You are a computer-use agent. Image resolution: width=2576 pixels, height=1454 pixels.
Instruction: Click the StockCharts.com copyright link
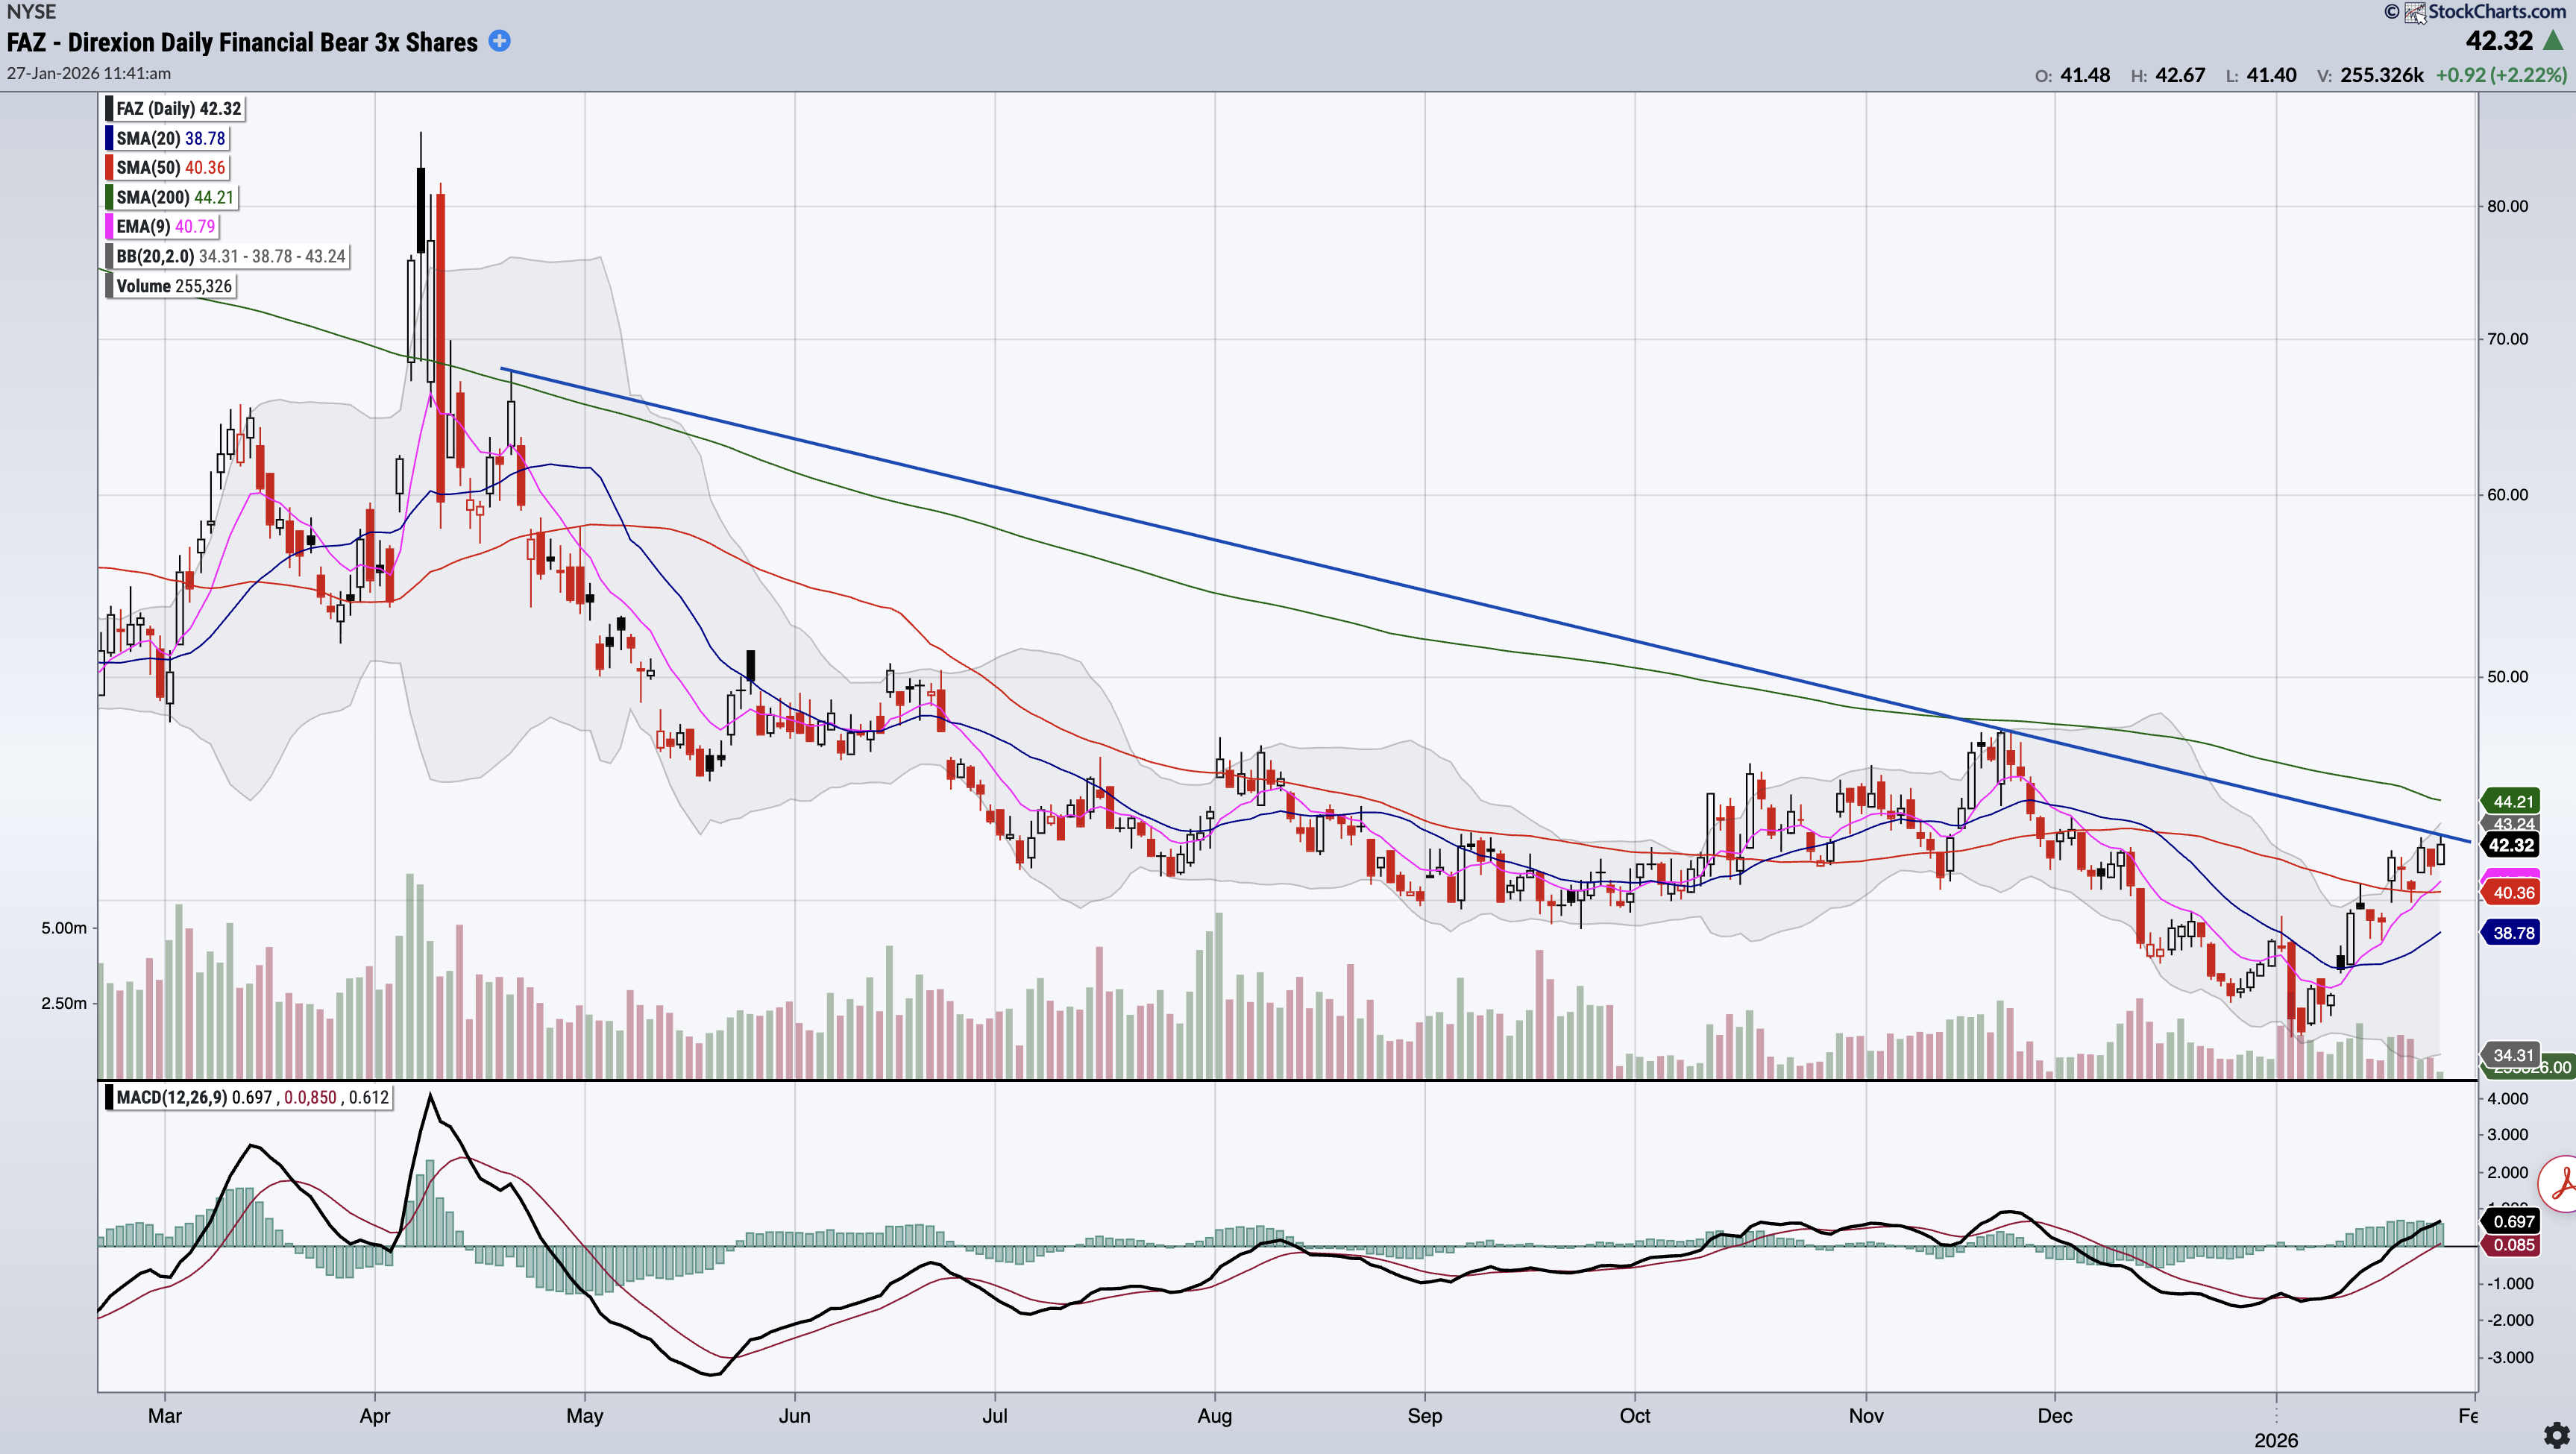[2496, 11]
